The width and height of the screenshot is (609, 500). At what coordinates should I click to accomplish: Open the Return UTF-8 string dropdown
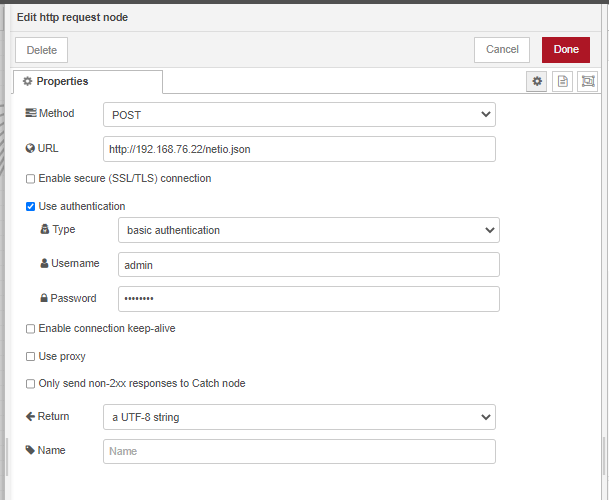pyautogui.click(x=299, y=417)
